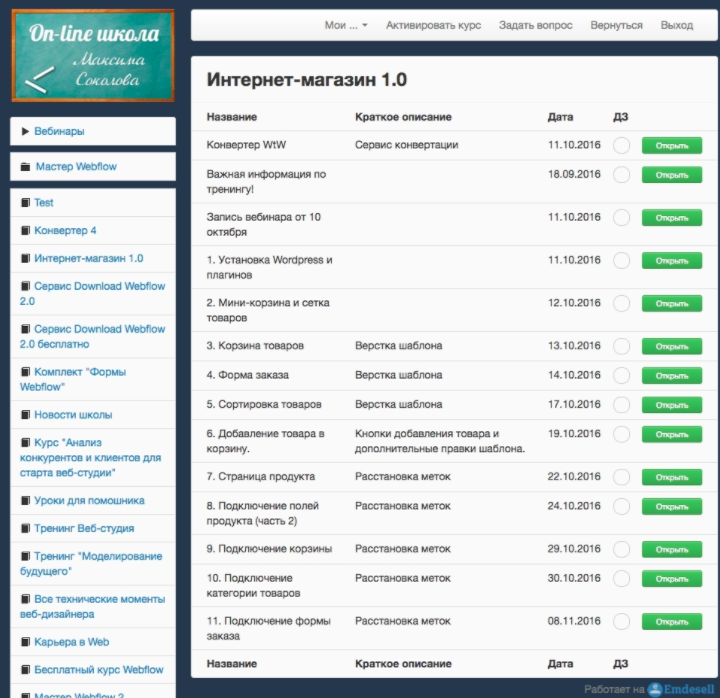Open the Test course link
The width and height of the screenshot is (720, 698).
44,203
